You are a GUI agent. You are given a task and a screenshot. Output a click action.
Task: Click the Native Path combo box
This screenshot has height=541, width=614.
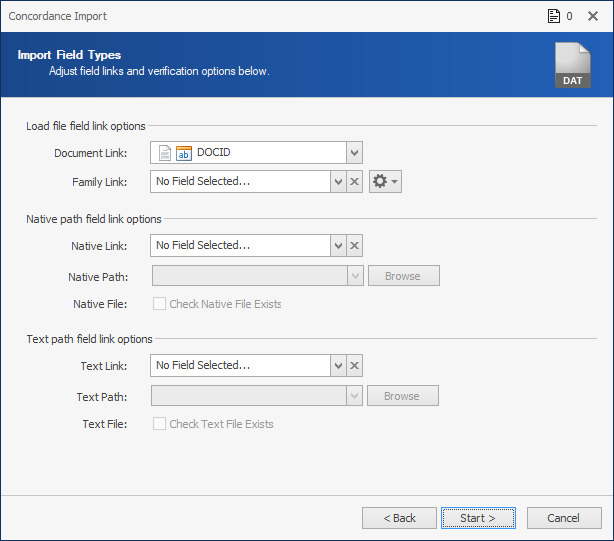pyautogui.click(x=258, y=276)
